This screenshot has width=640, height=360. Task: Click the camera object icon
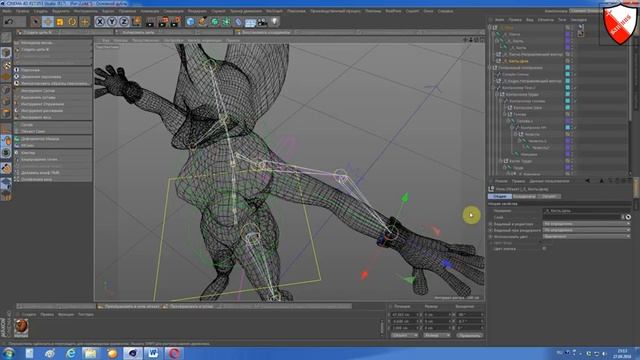click(x=262, y=21)
